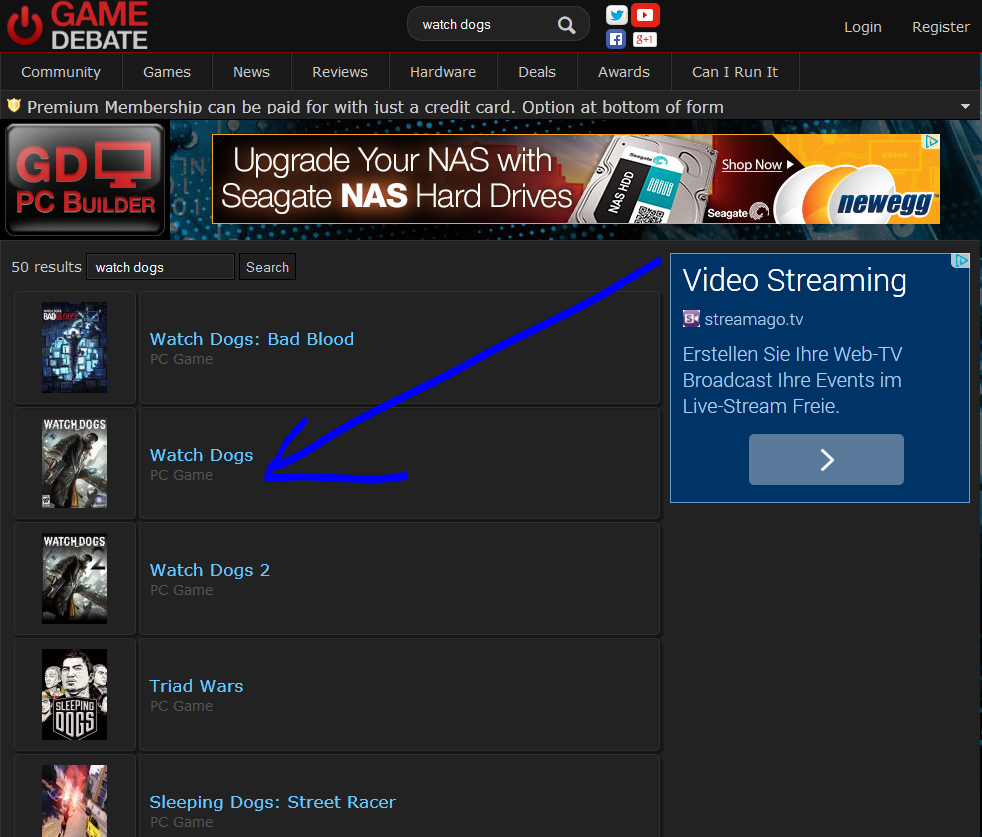Screen dimensions: 982x837
Task: Open the Hardware menu
Action: click(x=443, y=72)
